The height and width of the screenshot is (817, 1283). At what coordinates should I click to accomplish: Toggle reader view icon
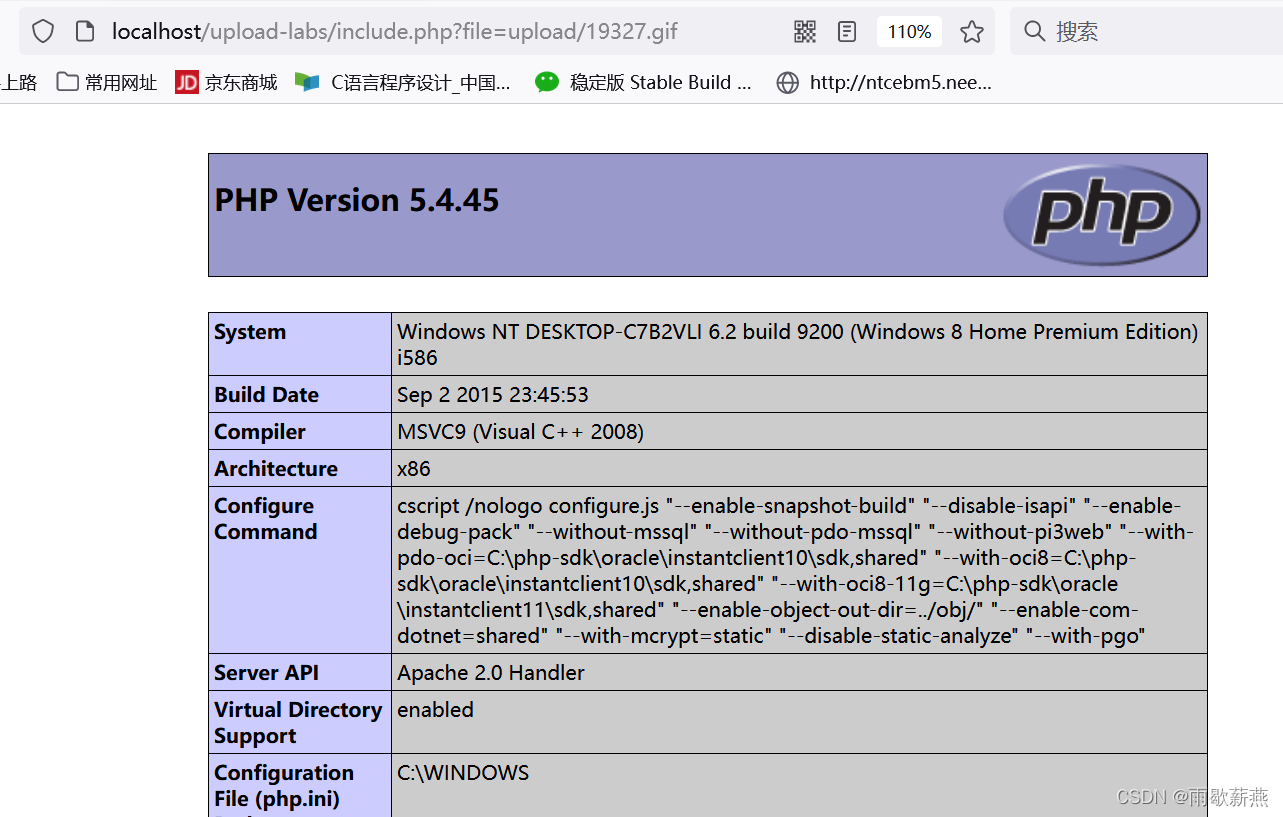847,32
